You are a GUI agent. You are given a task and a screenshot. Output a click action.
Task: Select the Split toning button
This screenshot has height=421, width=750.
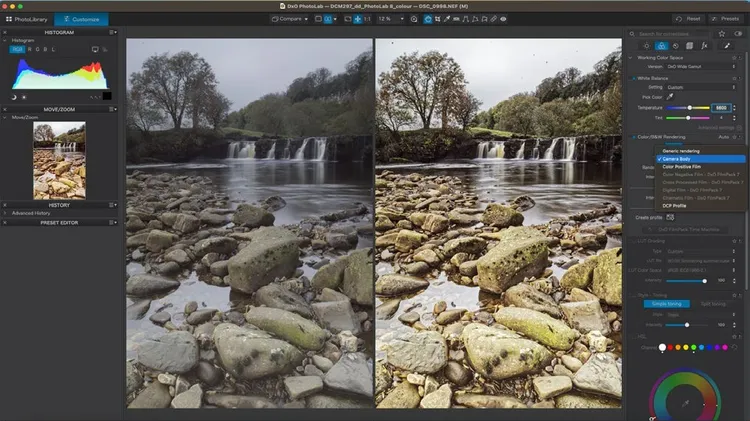[x=713, y=304]
